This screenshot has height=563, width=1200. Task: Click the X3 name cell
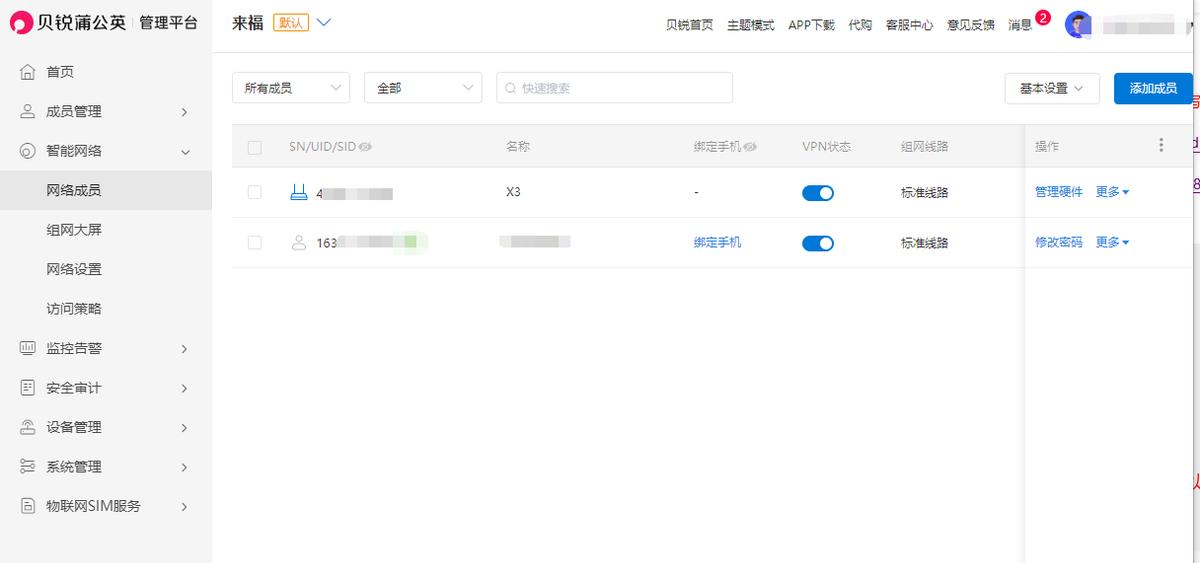[513, 192]
